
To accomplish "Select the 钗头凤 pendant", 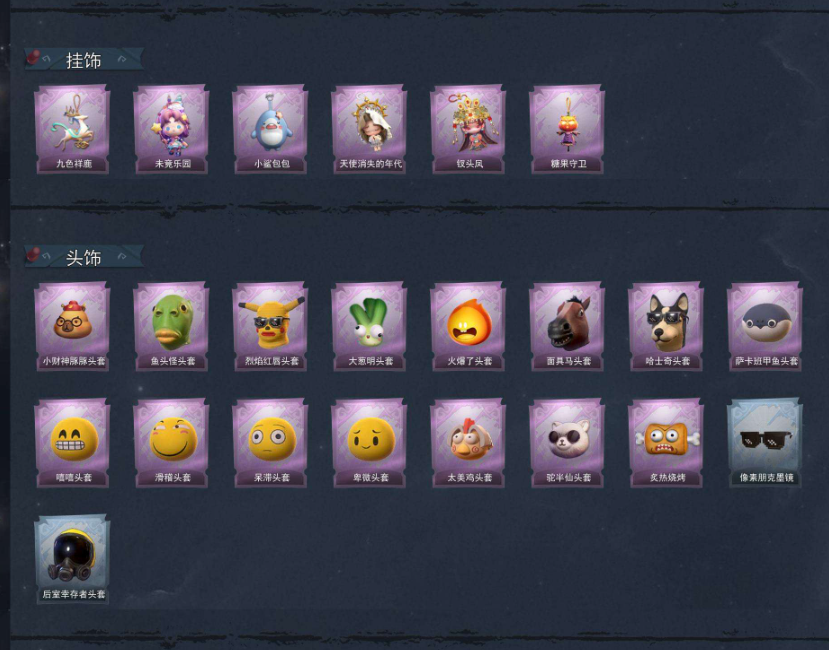I will (468, 130).
